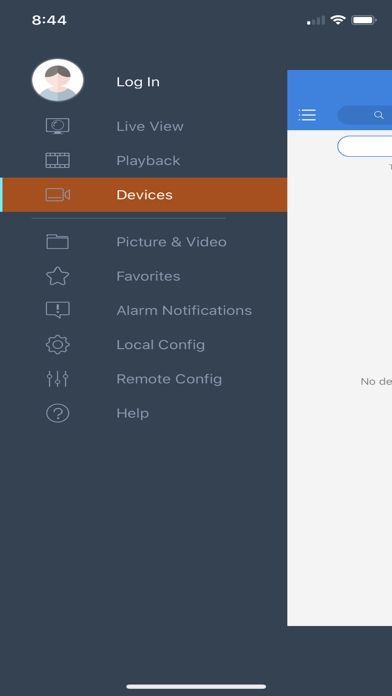Open Remote Config menu item
The image size is (392, 696).
[x=169, y=379]
